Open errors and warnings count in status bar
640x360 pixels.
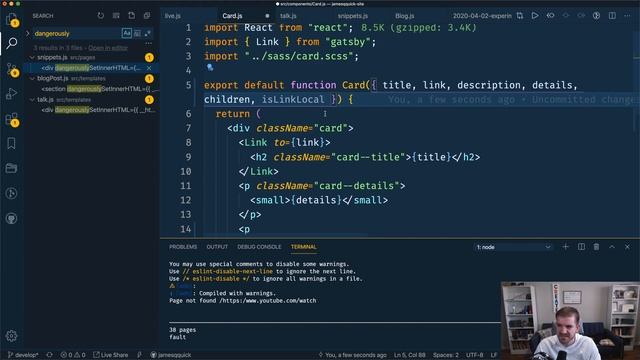pyautogui.click(x=73, y=355)
